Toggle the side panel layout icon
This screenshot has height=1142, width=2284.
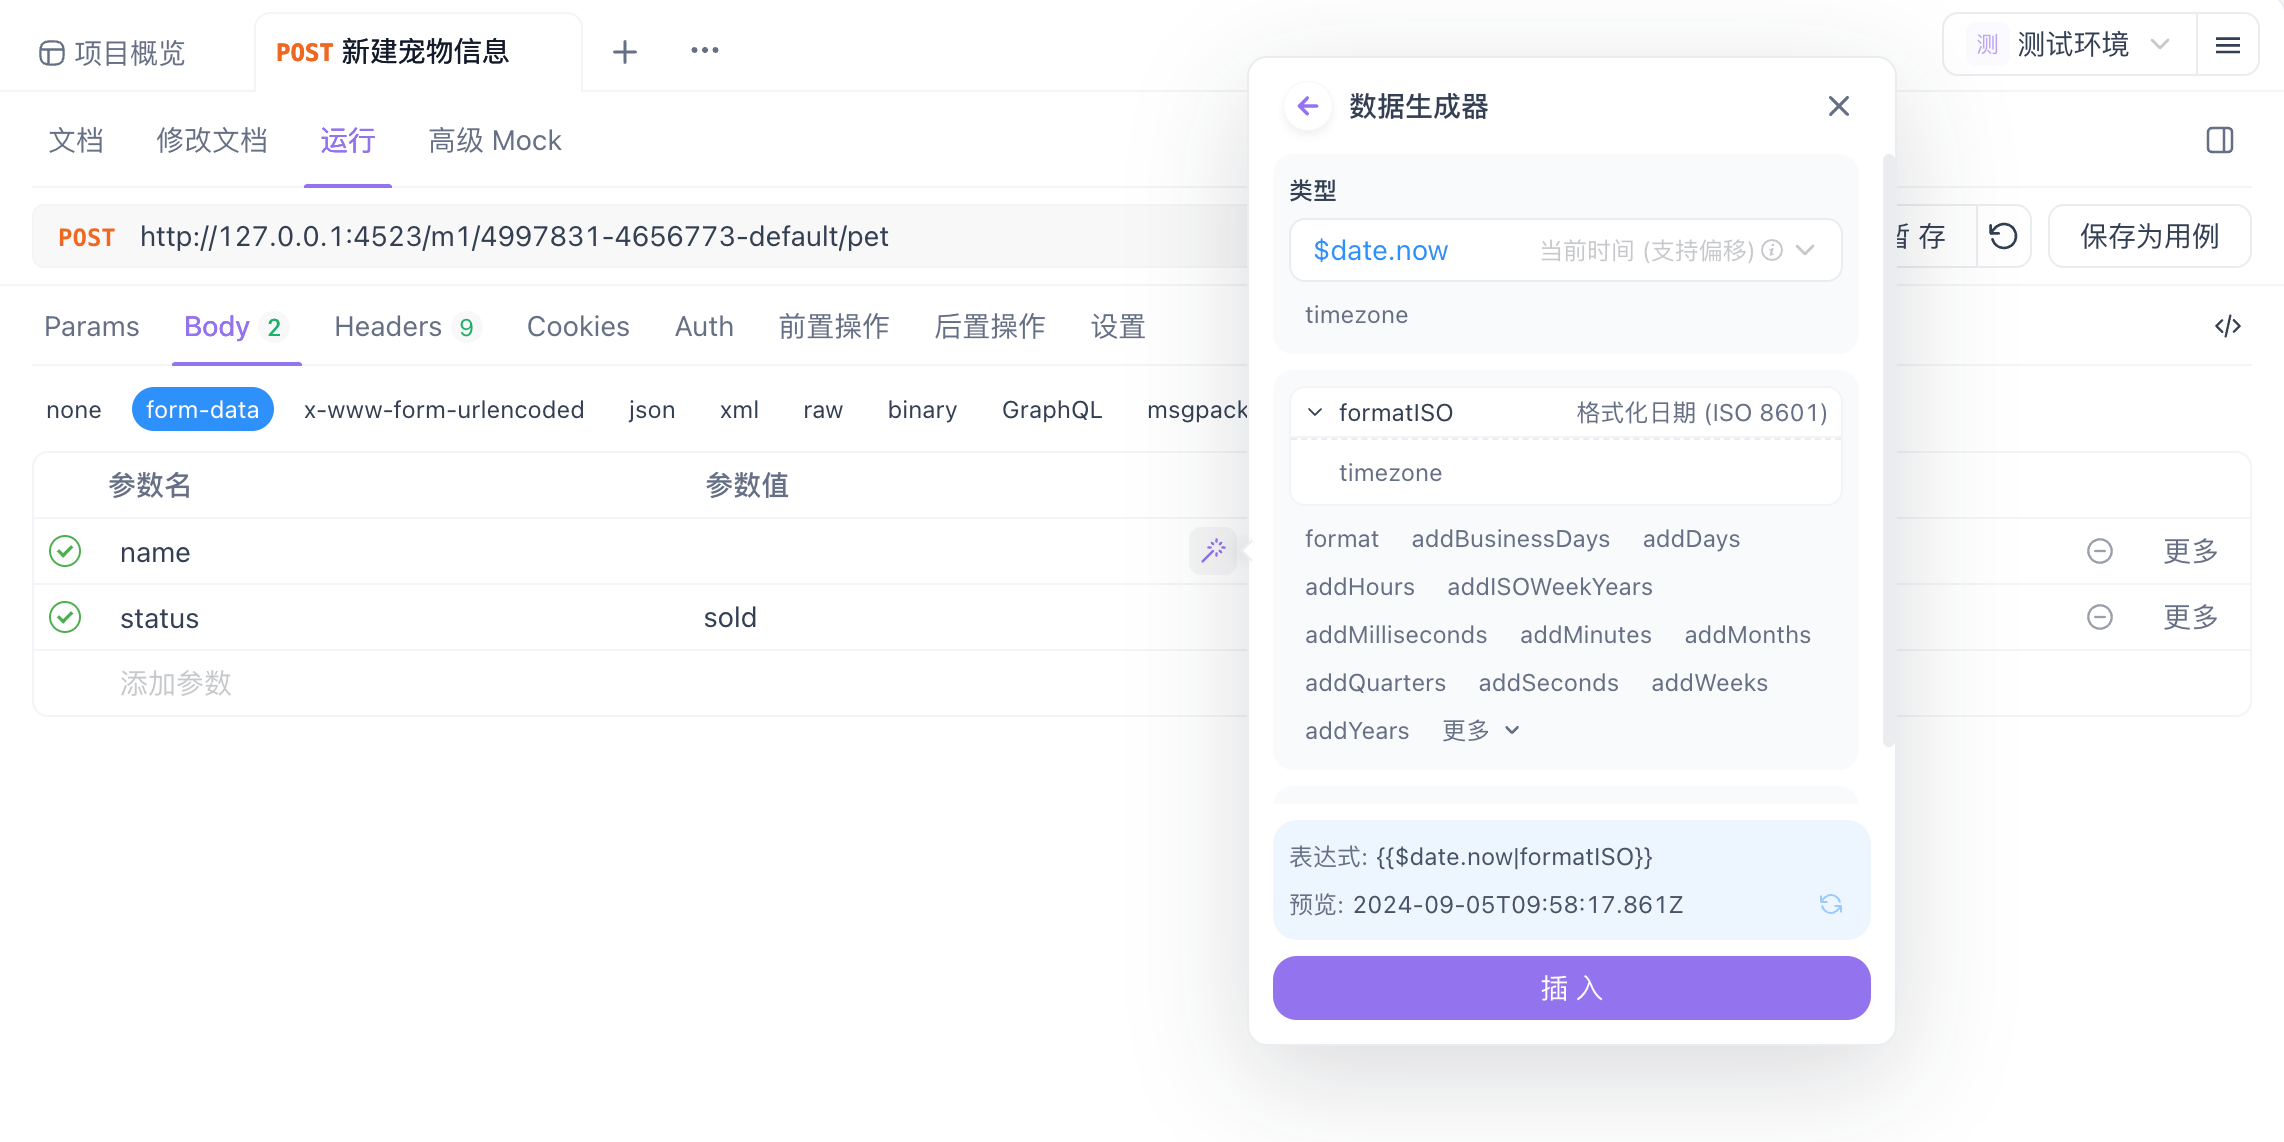2219,140
